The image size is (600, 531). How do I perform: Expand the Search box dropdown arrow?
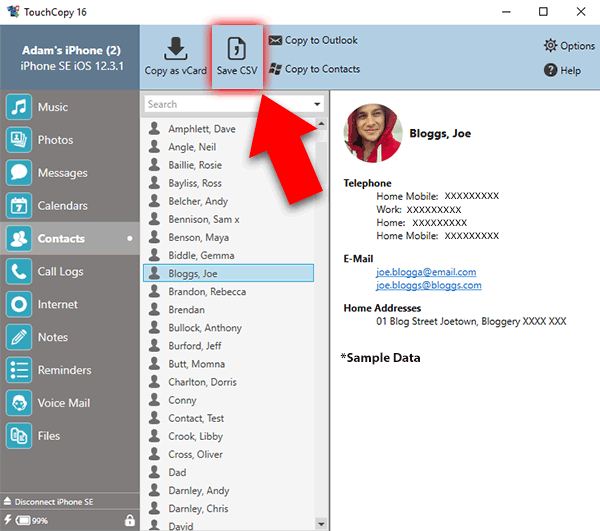(317, 104)
